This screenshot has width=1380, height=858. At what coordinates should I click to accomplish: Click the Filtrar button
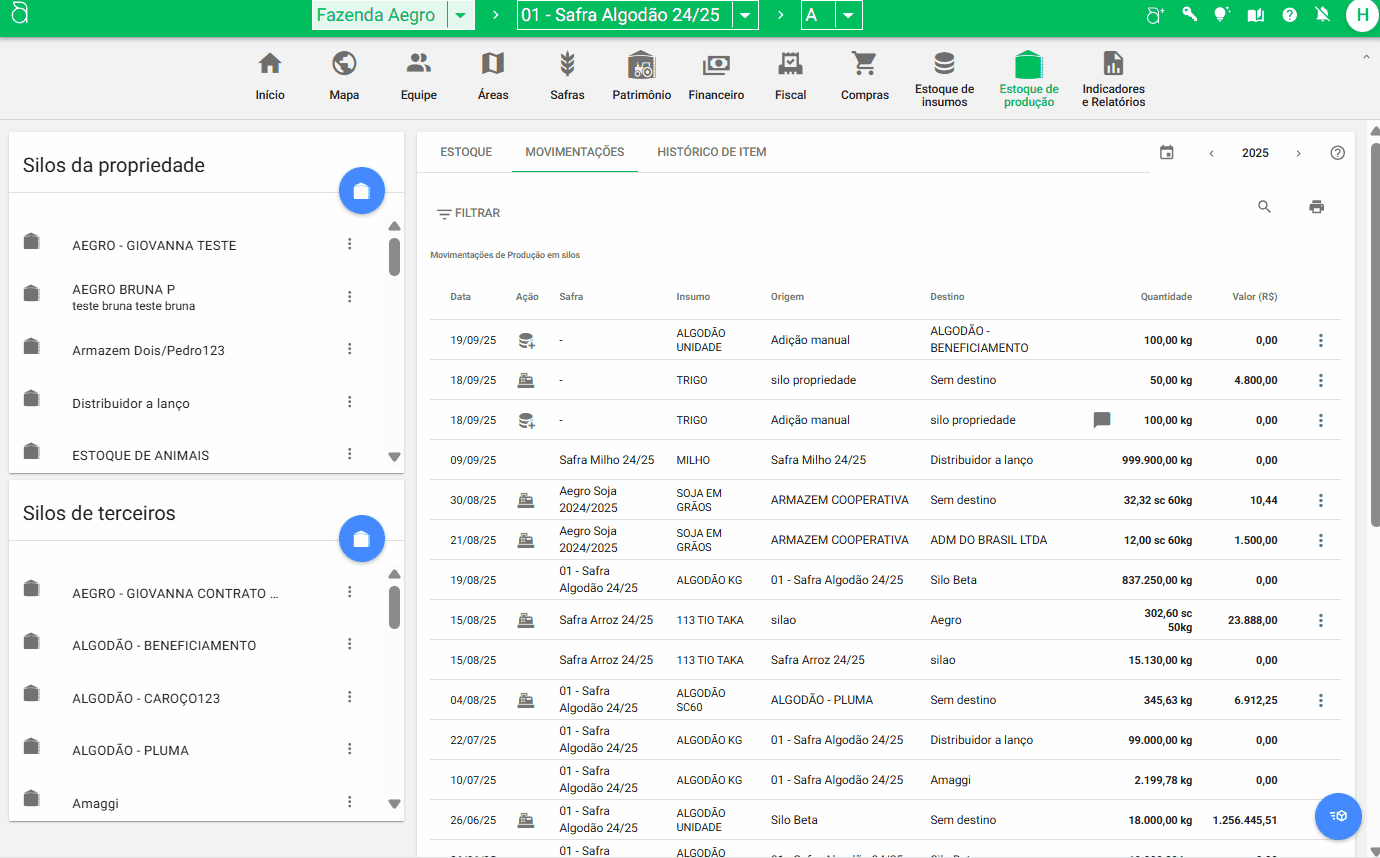(468, 213)
